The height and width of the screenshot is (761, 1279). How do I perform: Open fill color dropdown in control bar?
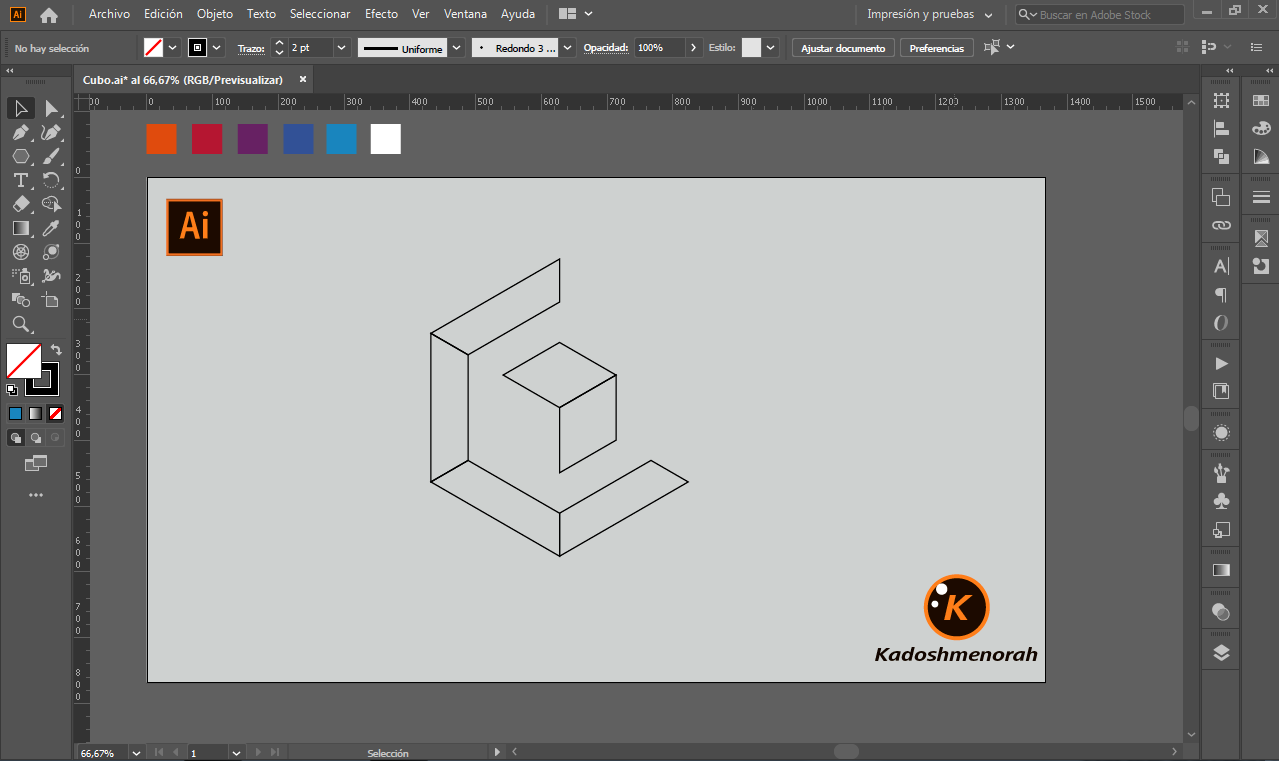pos(173,48)
